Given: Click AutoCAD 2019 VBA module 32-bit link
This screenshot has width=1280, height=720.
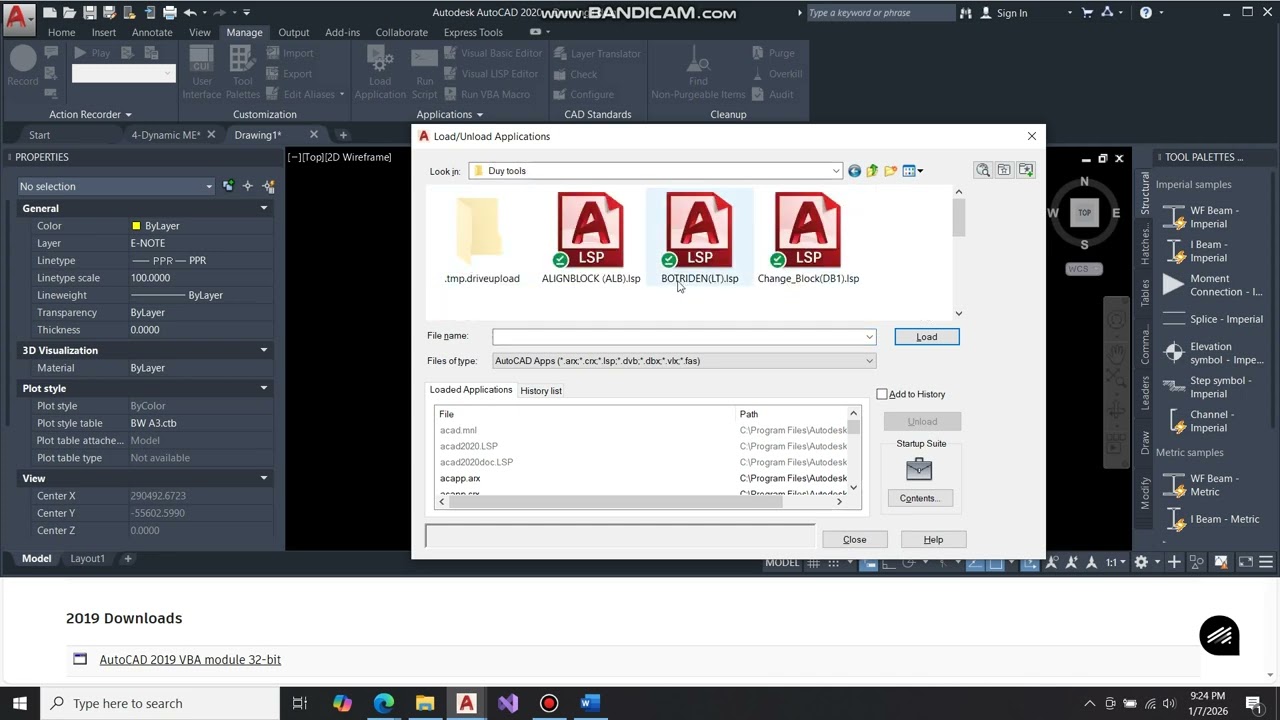Looking at the screenshot, I should coord(190,660).
